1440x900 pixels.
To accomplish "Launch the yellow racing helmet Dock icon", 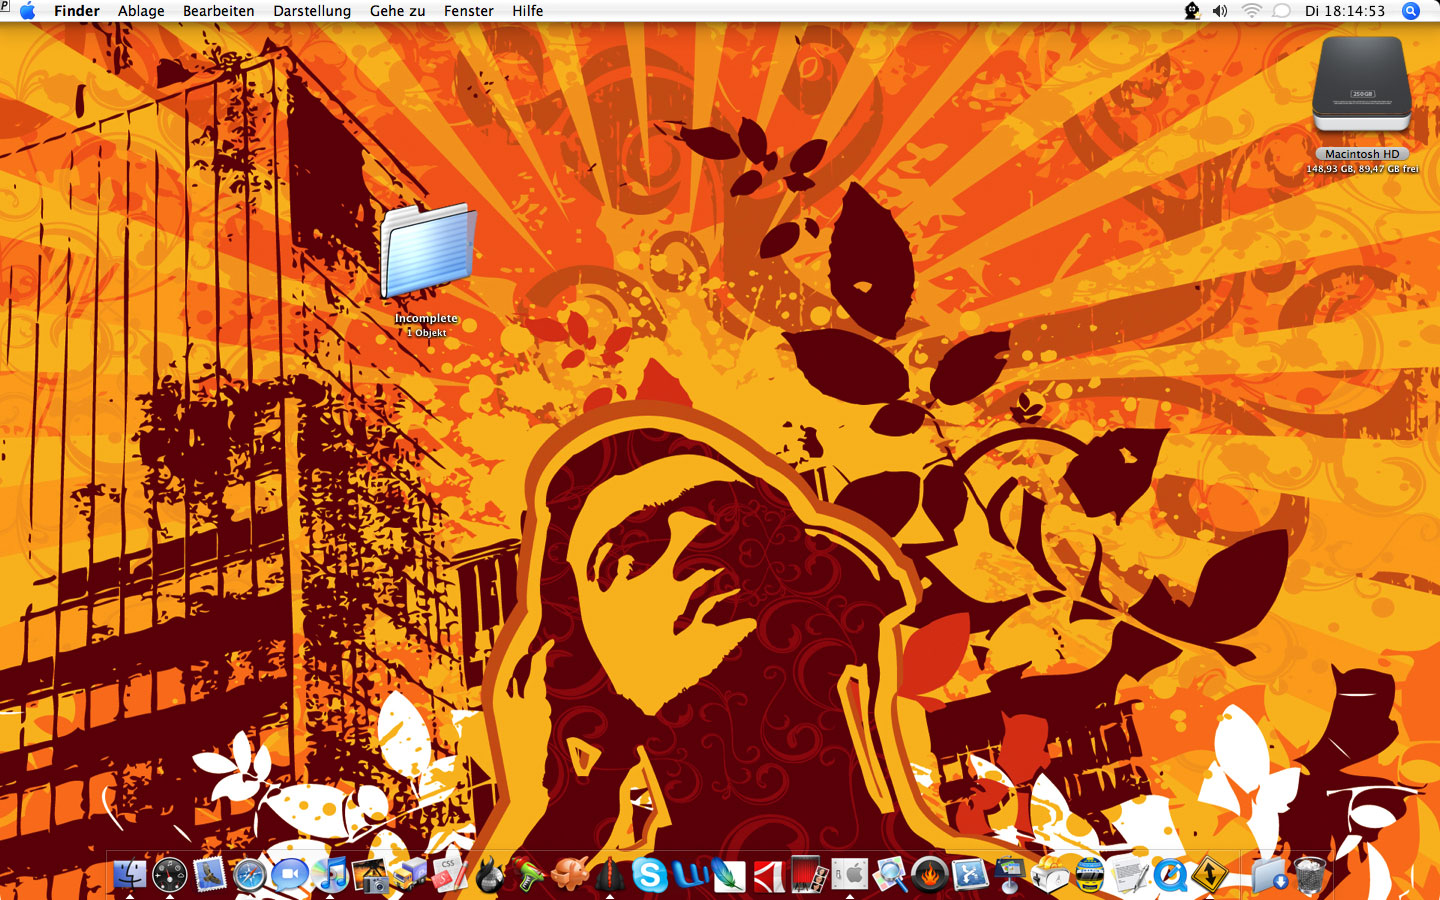I will point(1090,875).
